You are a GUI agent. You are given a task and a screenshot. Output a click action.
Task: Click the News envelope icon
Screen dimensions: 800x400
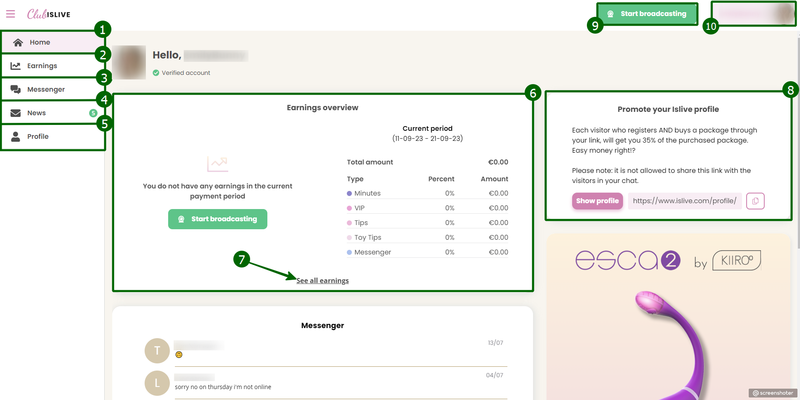click(15, 113)
